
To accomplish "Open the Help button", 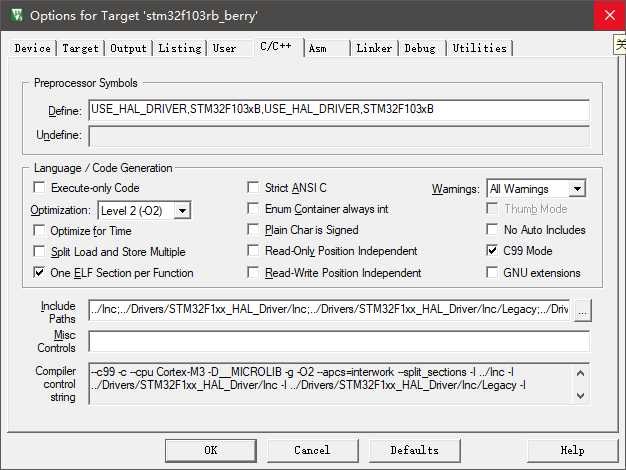I will 573,450.
